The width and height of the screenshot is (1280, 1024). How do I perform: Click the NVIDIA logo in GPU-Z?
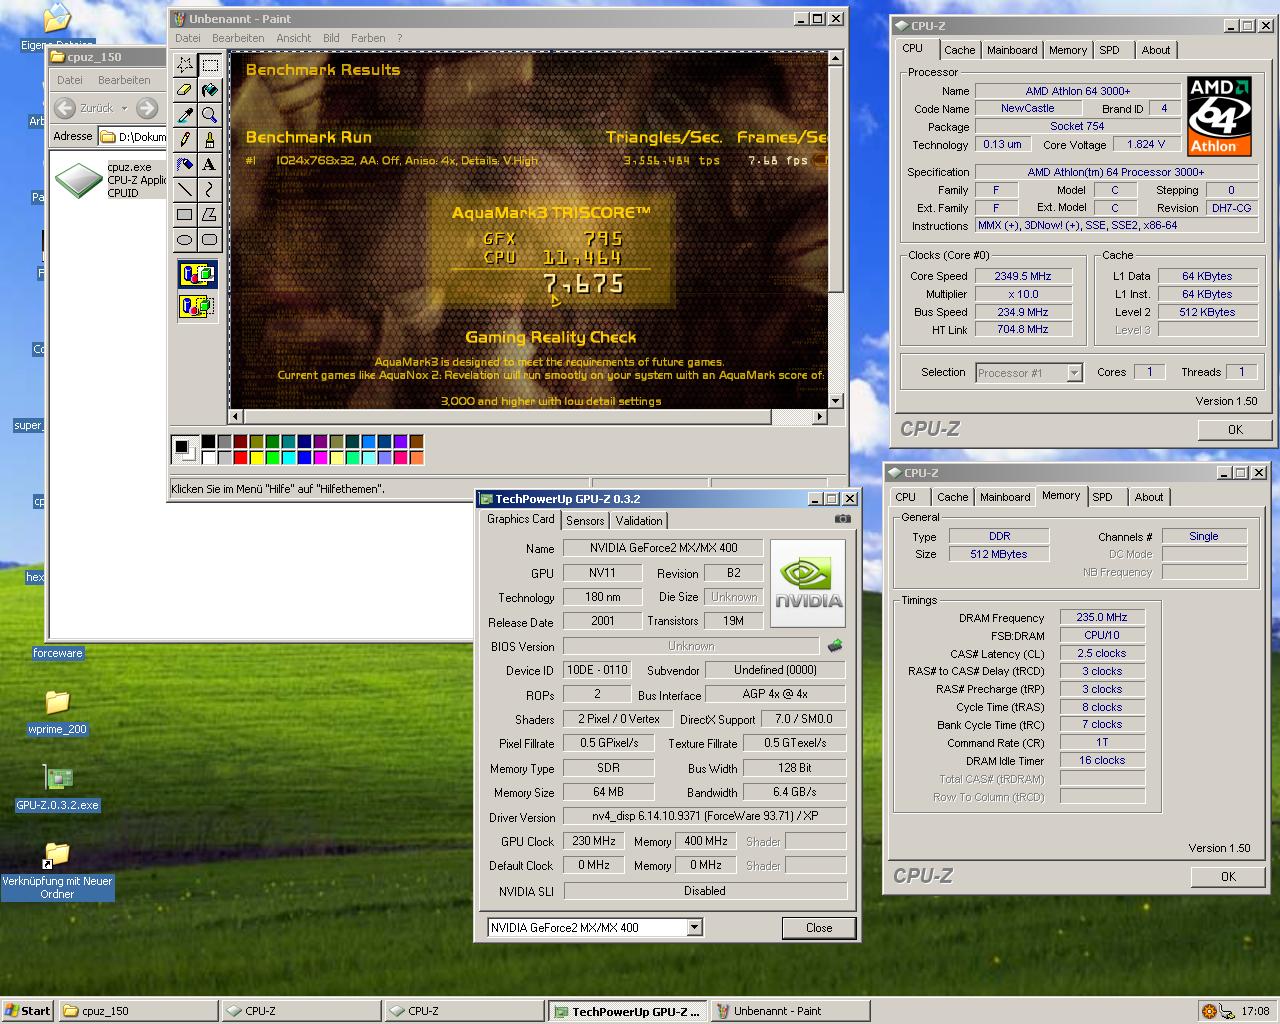[x=807, y=584]
